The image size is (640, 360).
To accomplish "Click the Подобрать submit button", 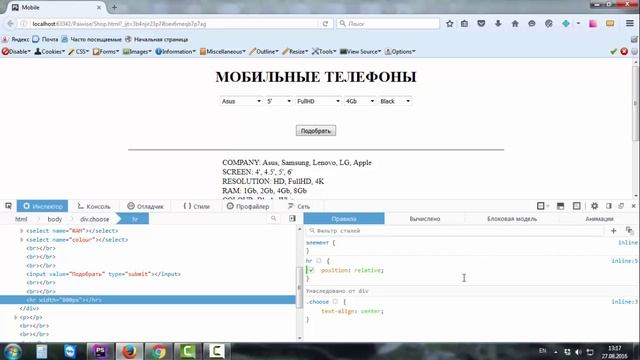I will 316,131.
